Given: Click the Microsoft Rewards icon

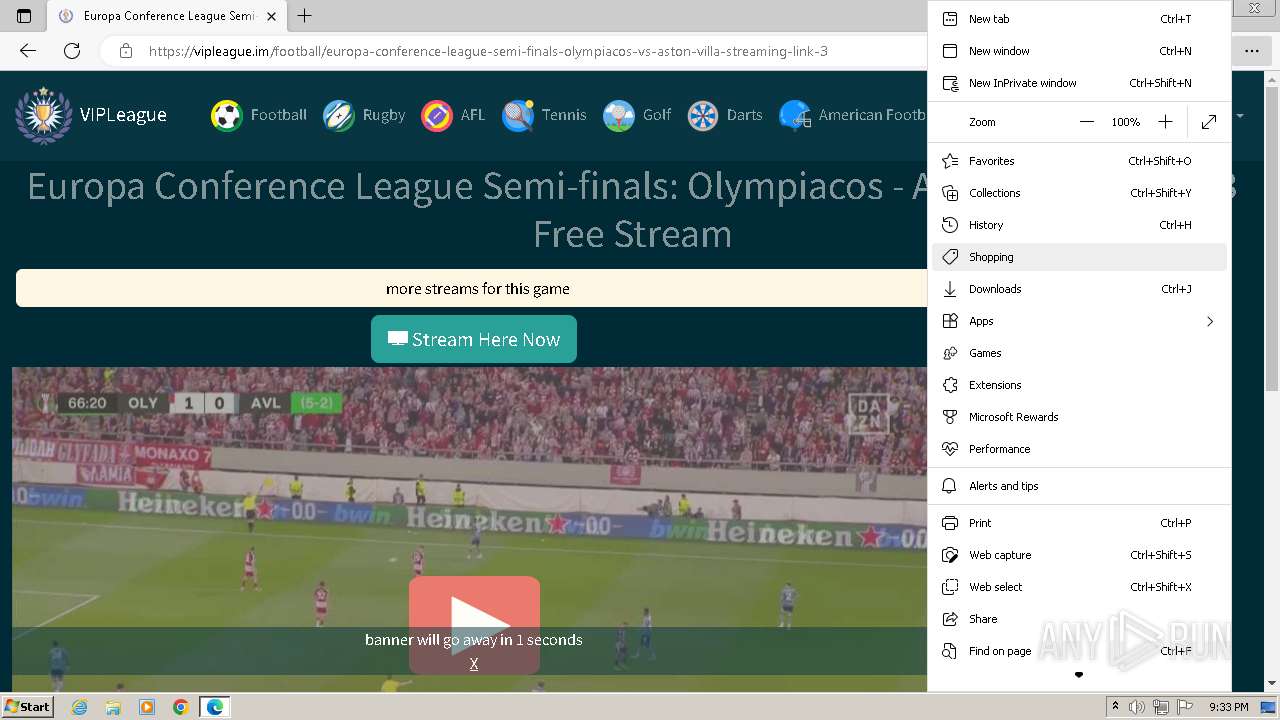Looking at the screenshot, I should 950,417.
